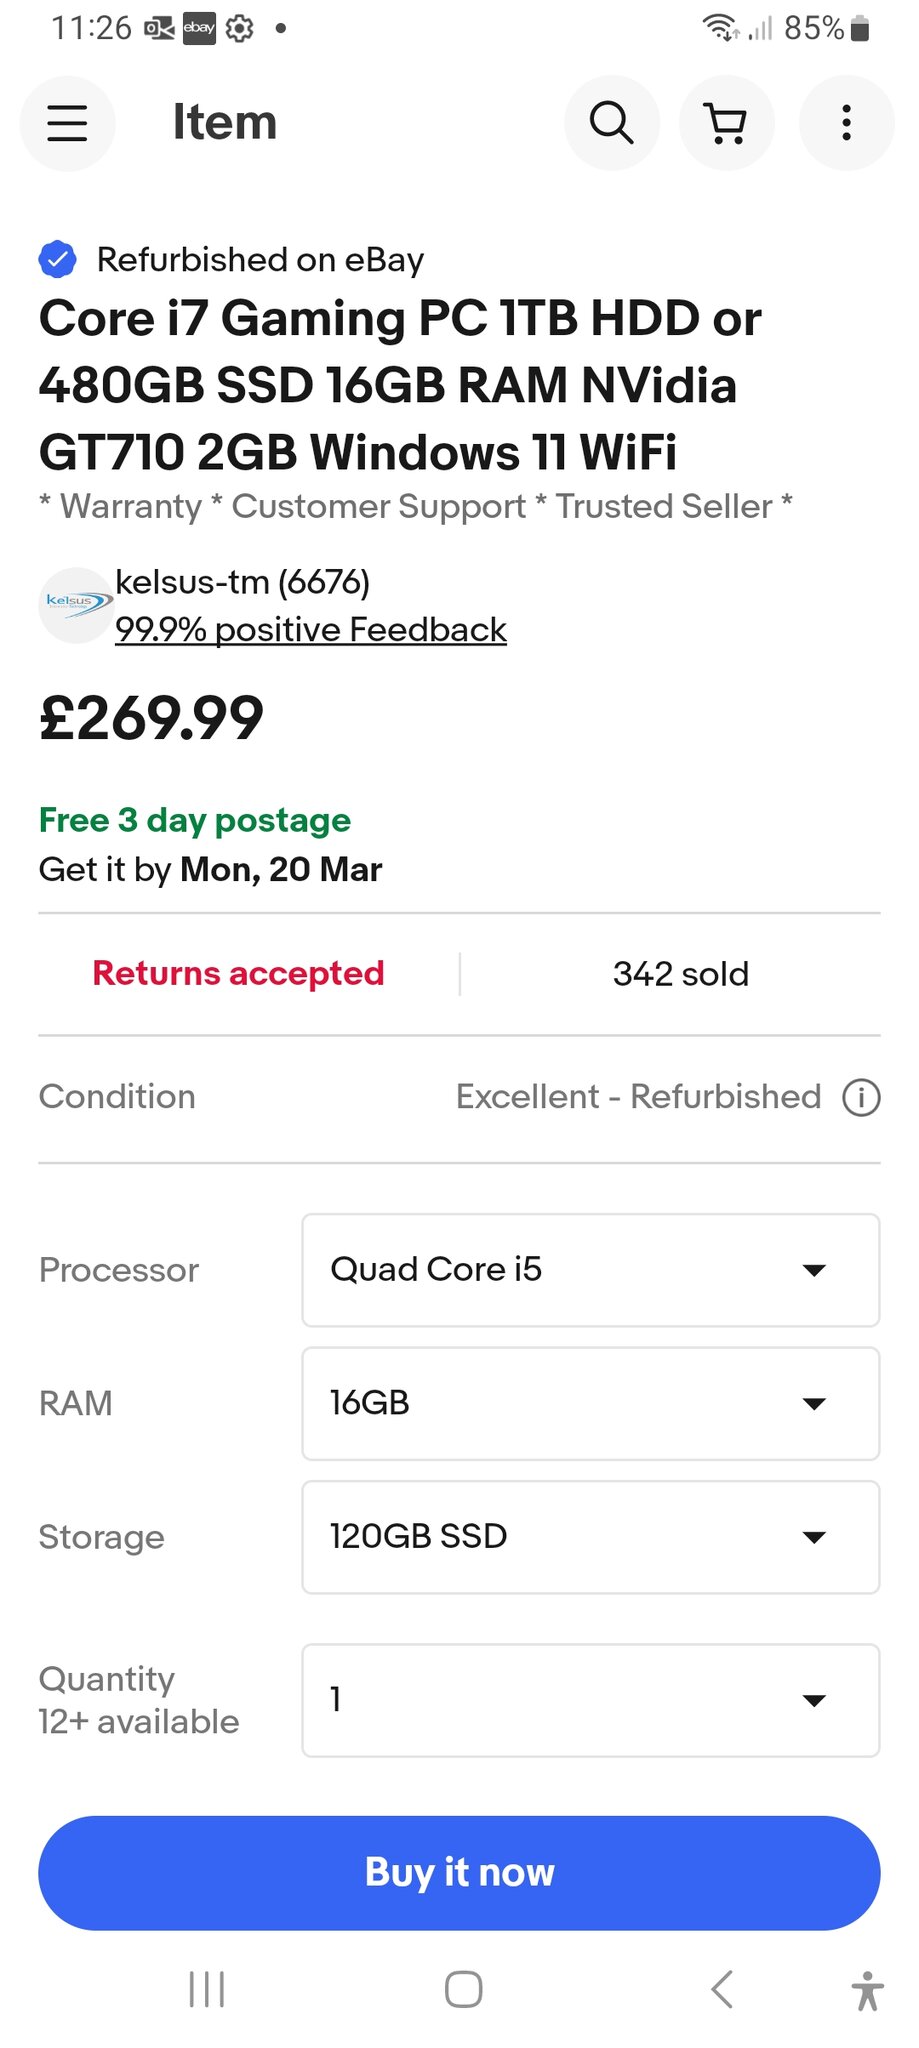
Task: Tap the Android back navigation arrow
Action: 722,1989
